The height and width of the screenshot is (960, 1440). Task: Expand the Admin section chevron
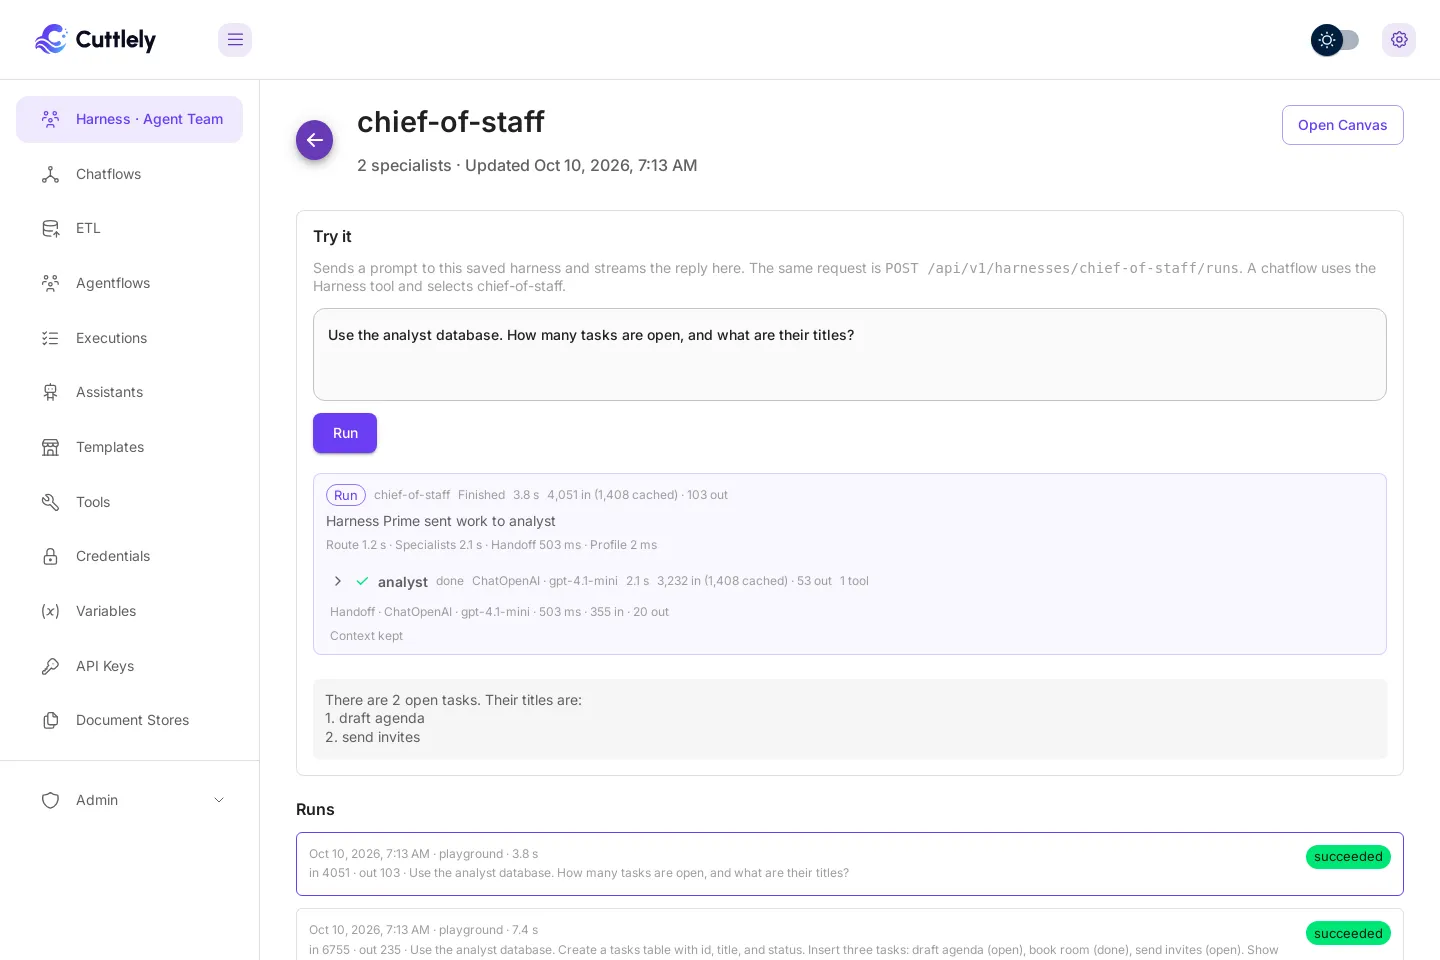(x=219, y=800)
